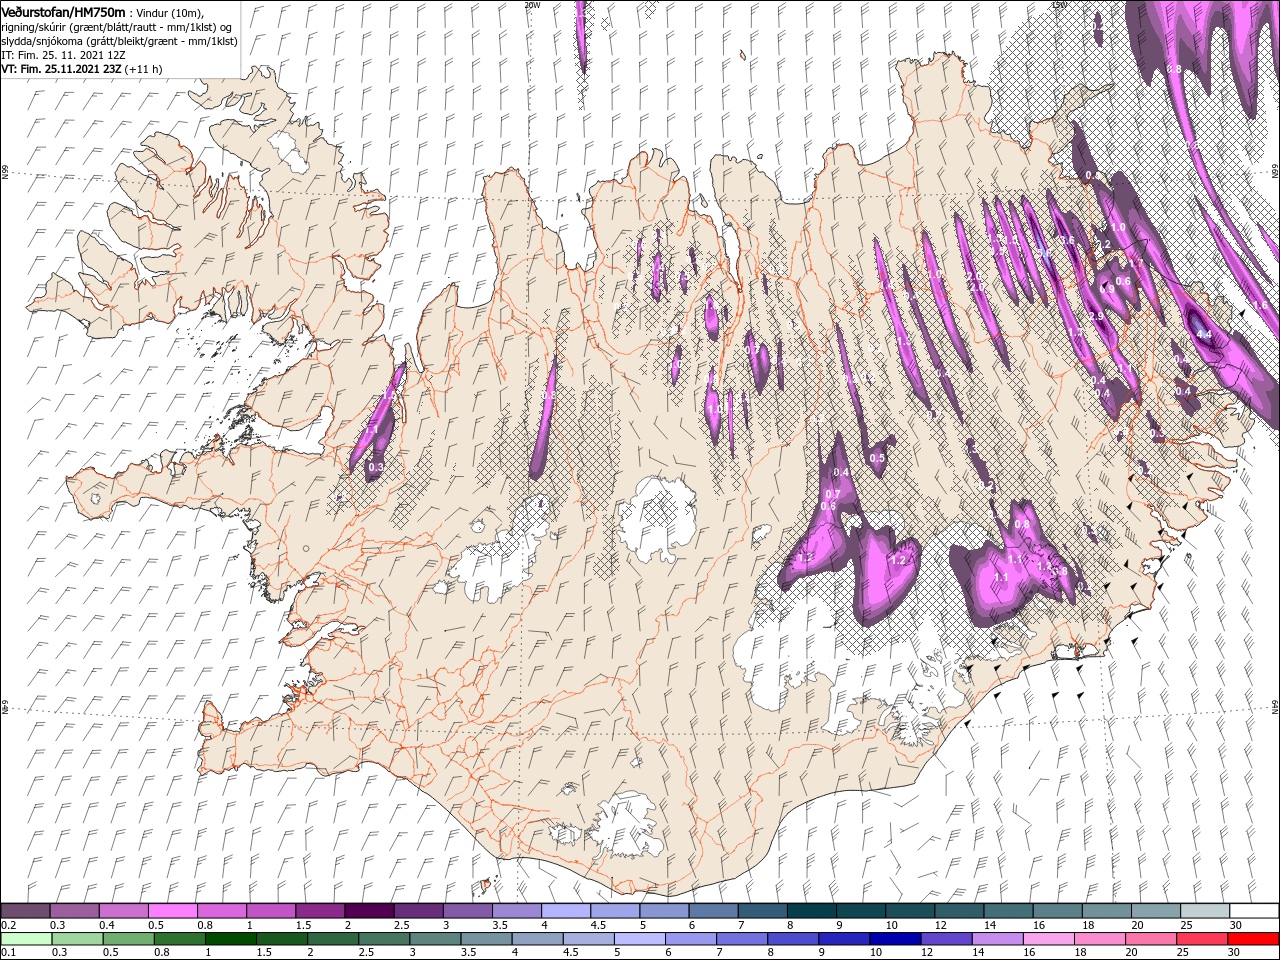Click the deep blue 10–12 swatch in the lower legend row

click(894, 939)
